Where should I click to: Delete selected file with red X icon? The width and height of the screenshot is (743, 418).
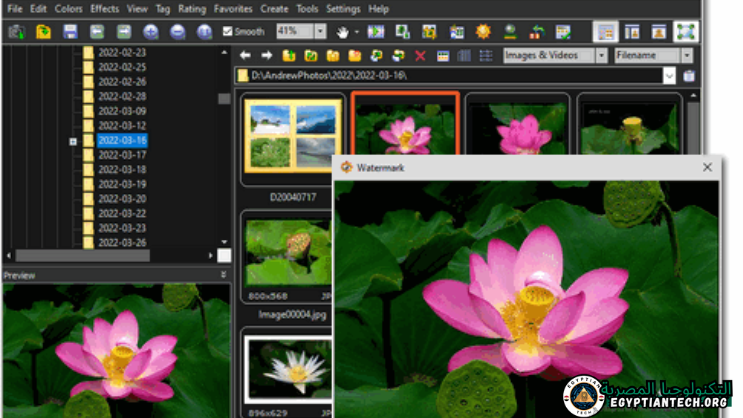click(x=420, y=56)
